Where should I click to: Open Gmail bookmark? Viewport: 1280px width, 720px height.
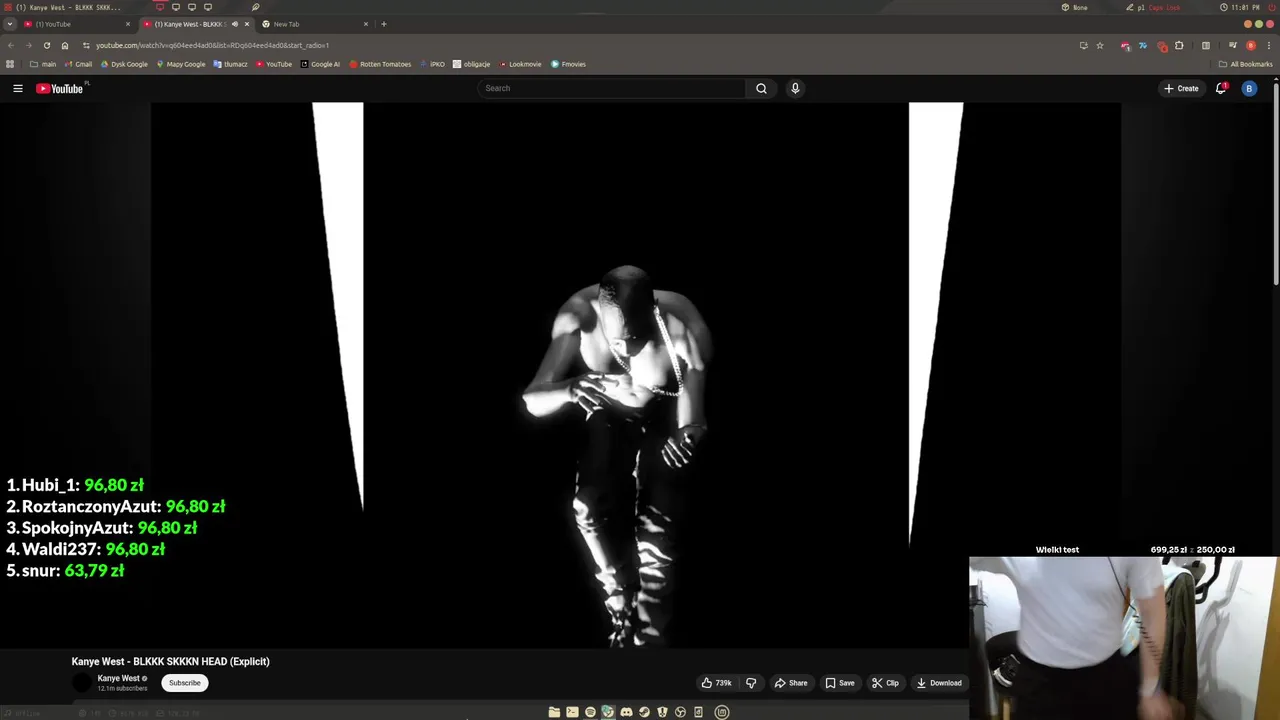coord(79,64)
